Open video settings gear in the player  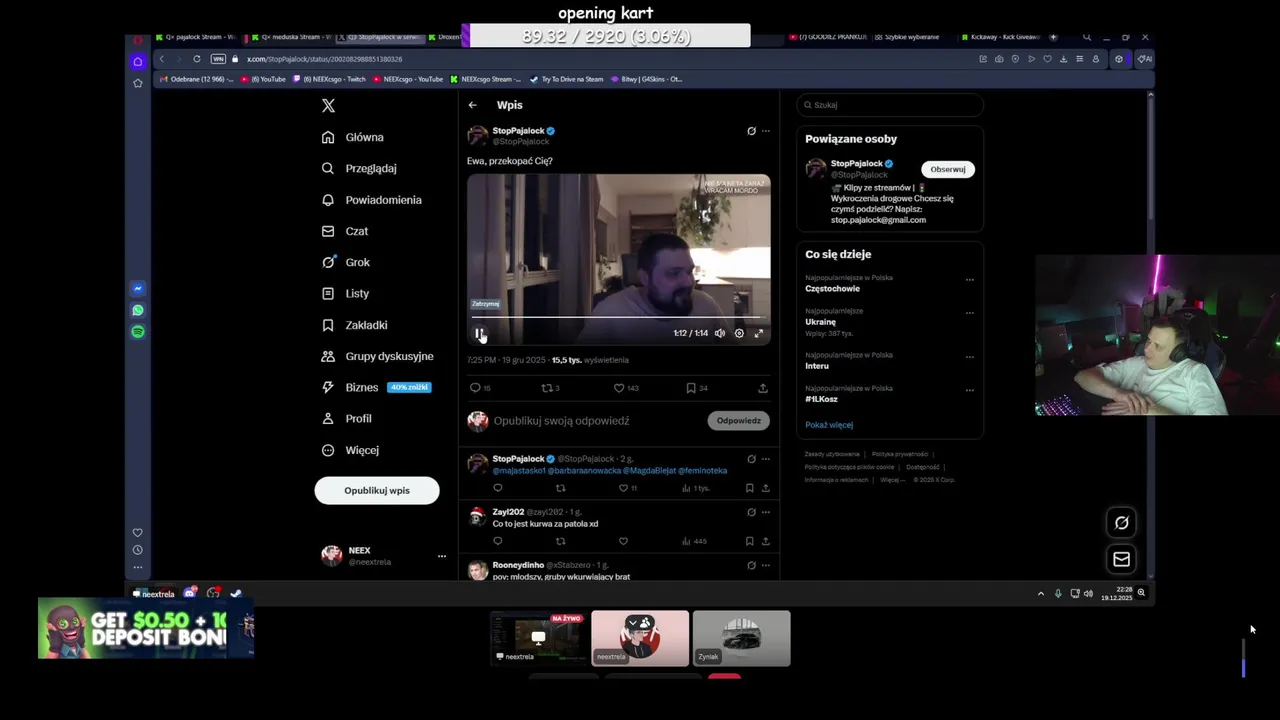click(739, 333)
